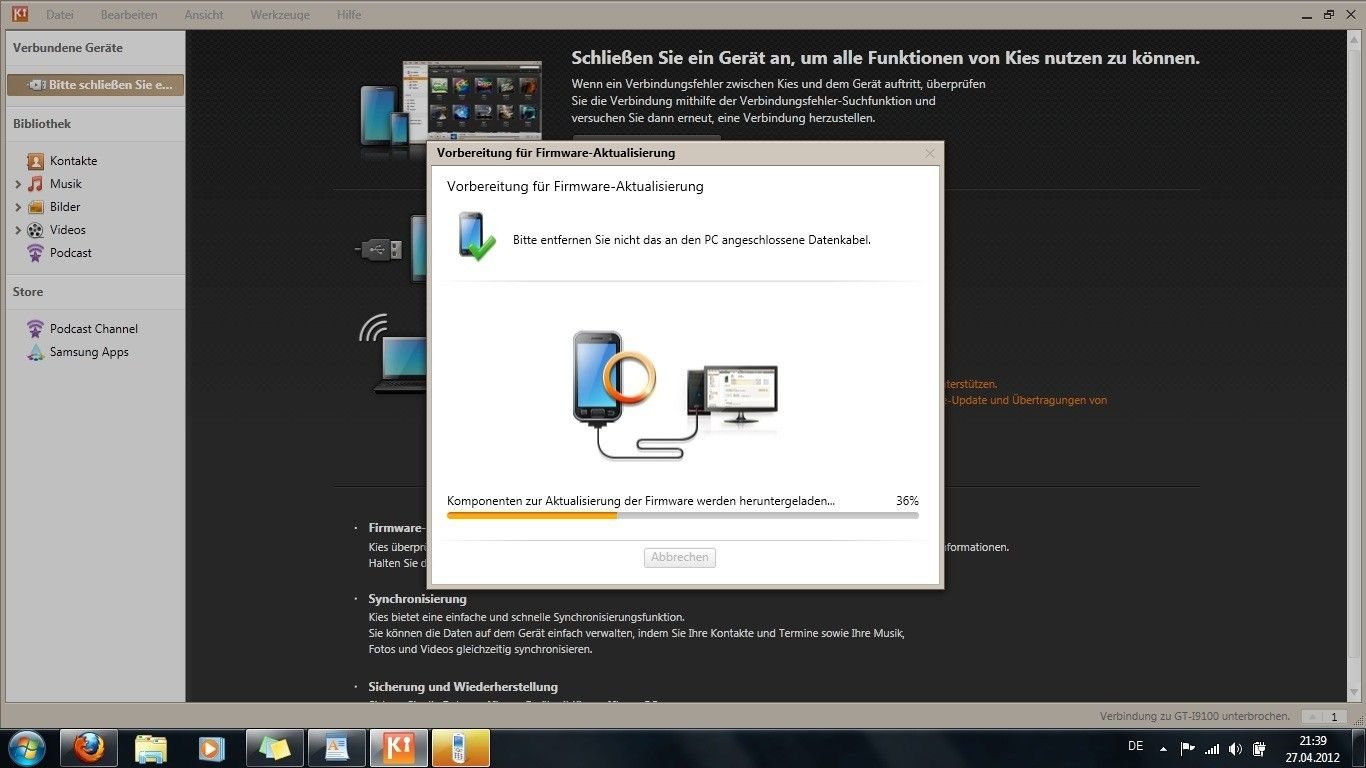Click the Abbrechen button in the dialog
1366x768 pixels.
tap(680, 557)
